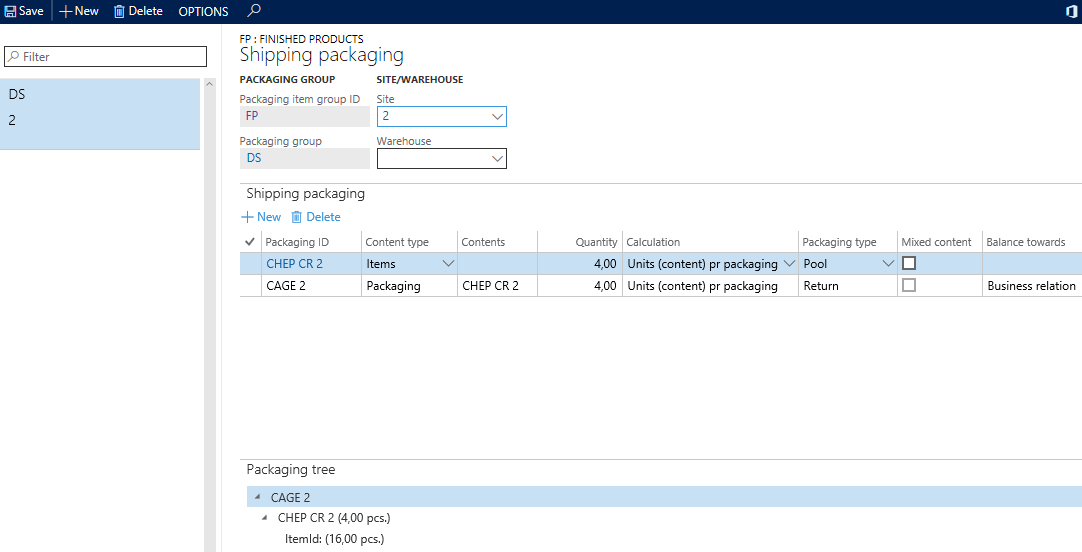
Task: Click the Packaging group field DS
Action: tap(304, 159)
